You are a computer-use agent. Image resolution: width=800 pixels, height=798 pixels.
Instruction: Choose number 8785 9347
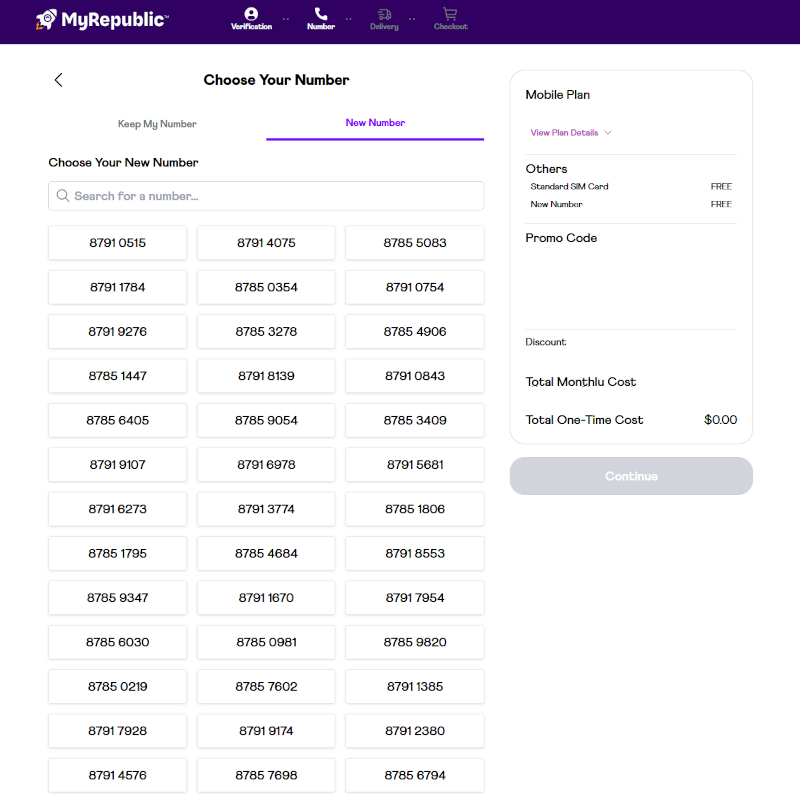click(118, 598)
